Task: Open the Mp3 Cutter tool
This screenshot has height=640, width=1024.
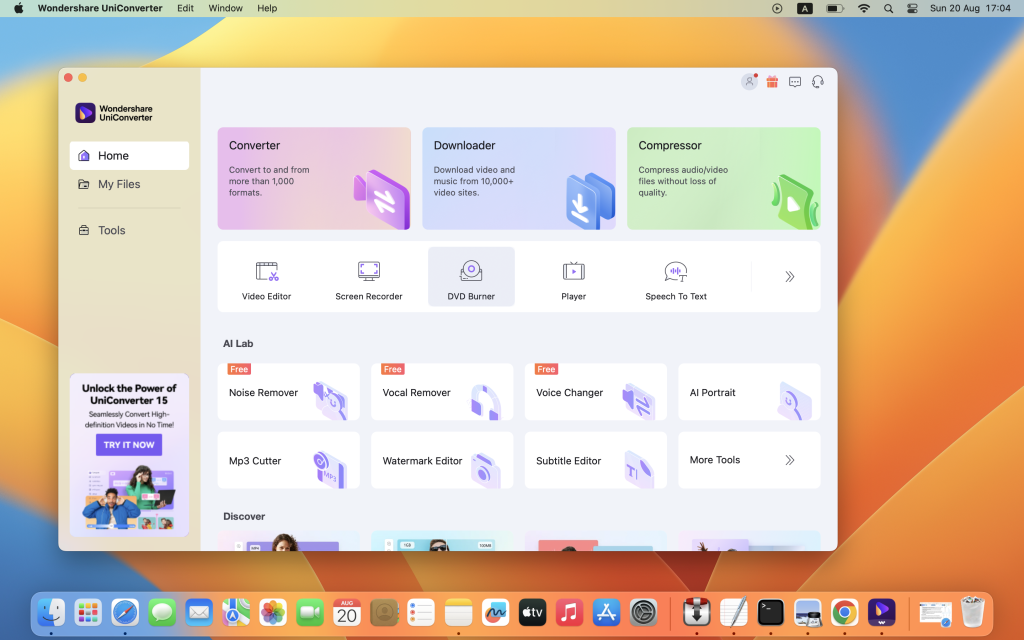Action: point(288,460)
